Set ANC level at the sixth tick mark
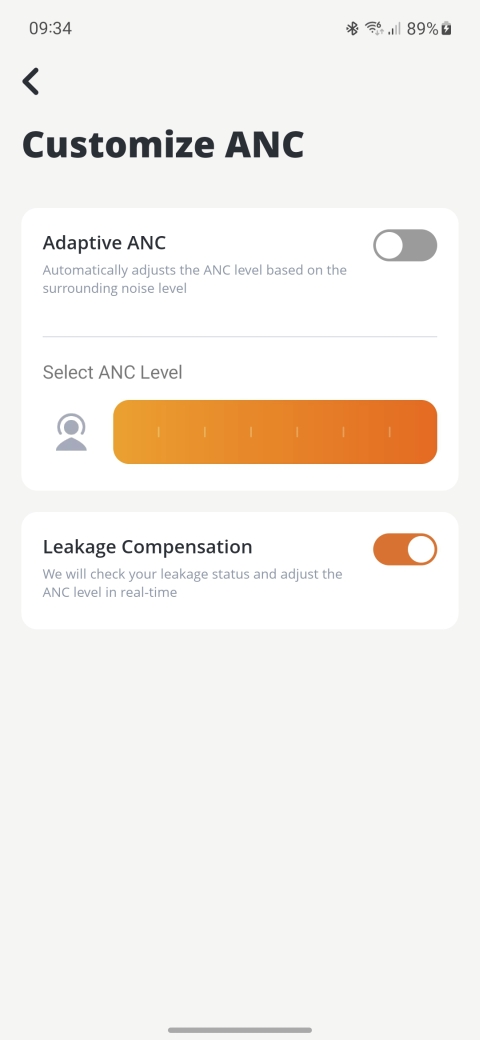This screenshot has width=480, height=1040. (x=389, y=432)
